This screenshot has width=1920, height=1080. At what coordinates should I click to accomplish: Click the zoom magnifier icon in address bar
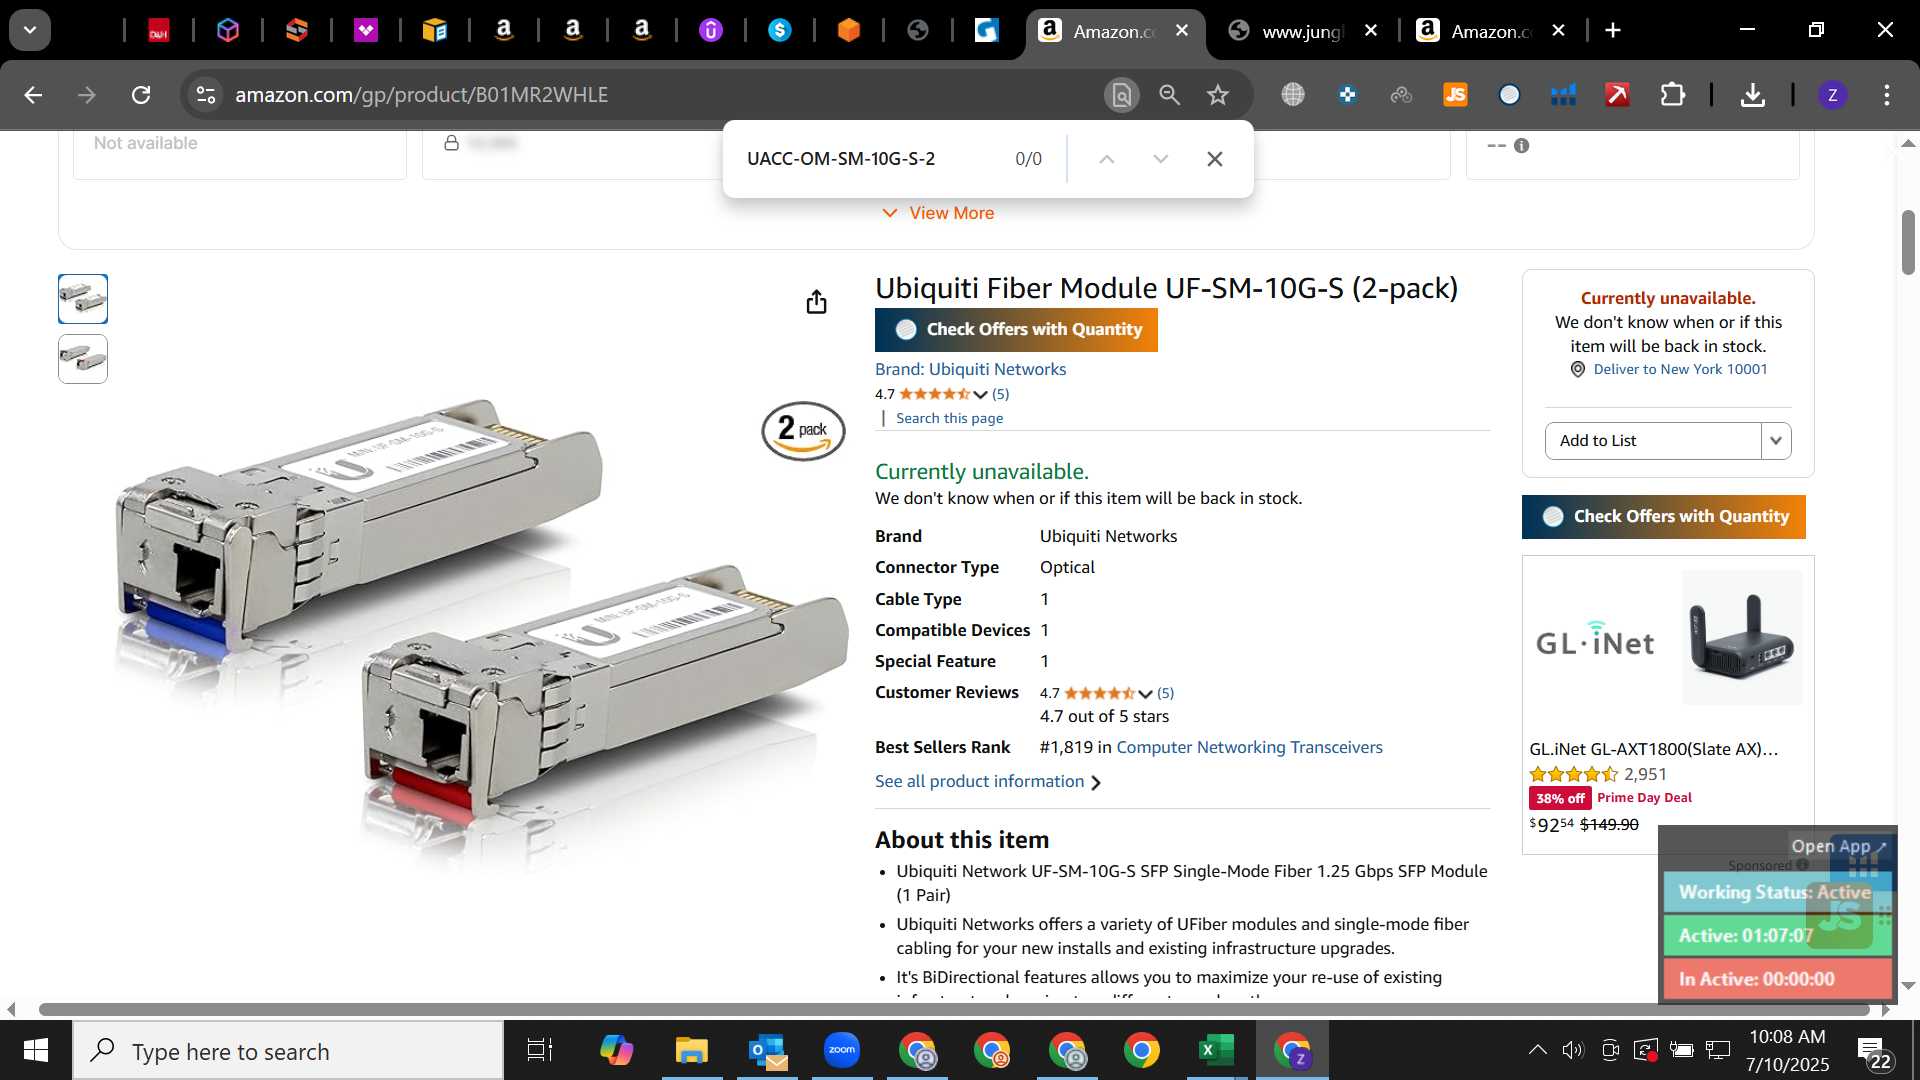click(1169, 95)
